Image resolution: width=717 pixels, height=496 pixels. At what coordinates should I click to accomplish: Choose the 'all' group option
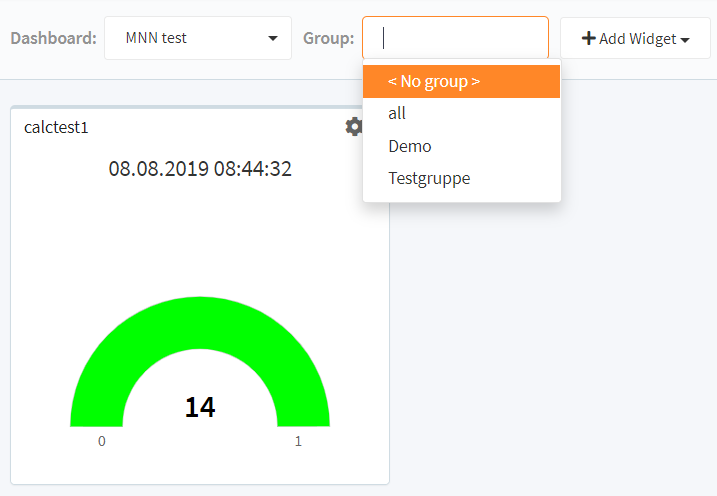[461, 113]
